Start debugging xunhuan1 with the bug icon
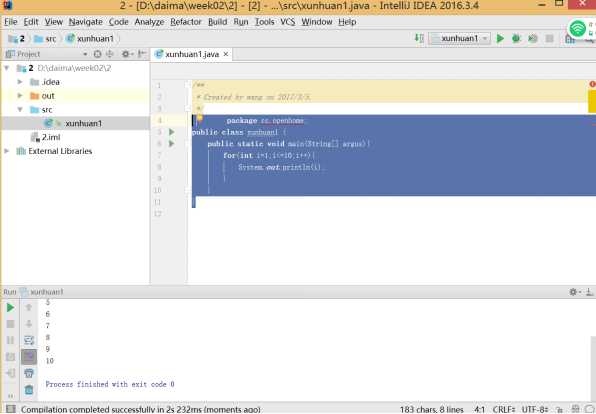This screenshot has width=596, height=414. (516, 38)
